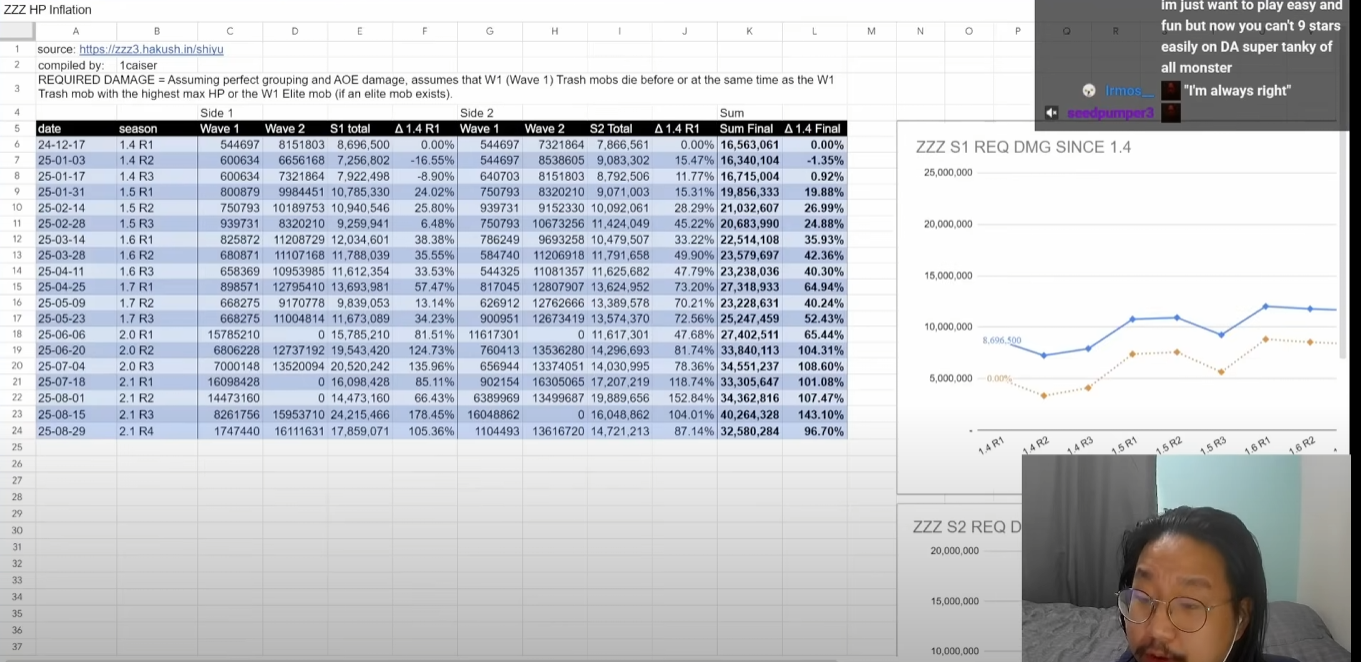Screen dimensions: 1361x662
Task: Click the season cell '2.0 R1'
Action: [x=157, y=335]
